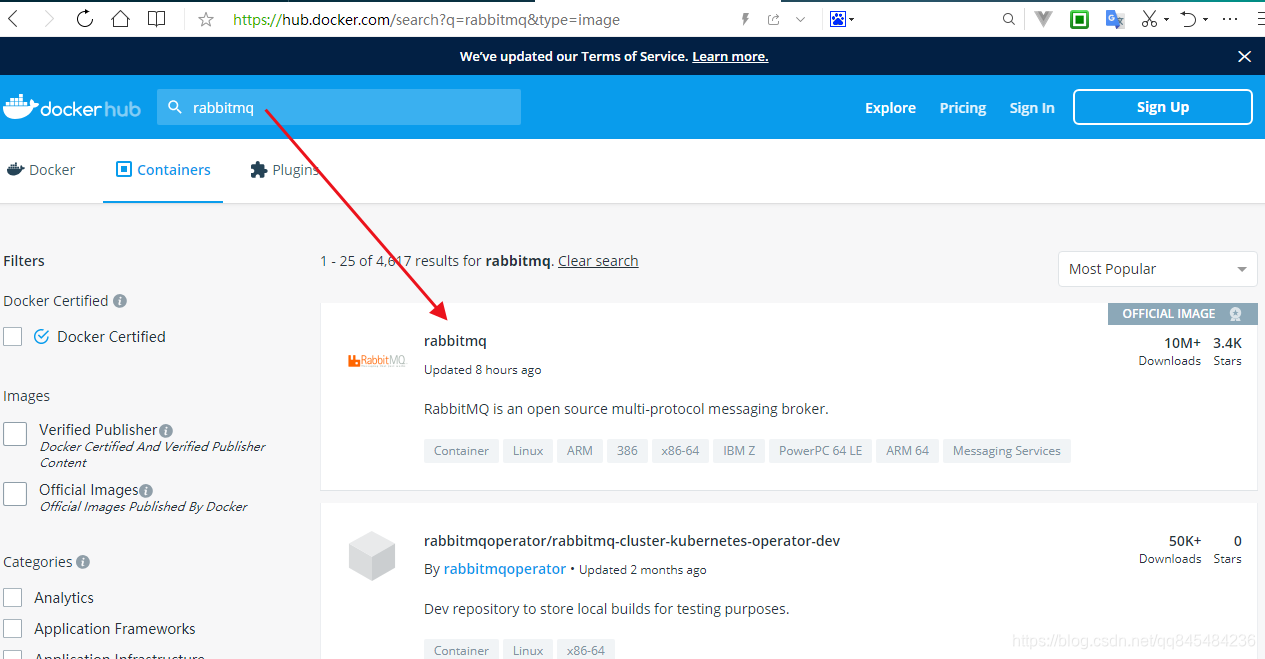Open the Vue devtools extension icon
Image resolution: width=1265 pixels, height=659 pixels.
1044,19
